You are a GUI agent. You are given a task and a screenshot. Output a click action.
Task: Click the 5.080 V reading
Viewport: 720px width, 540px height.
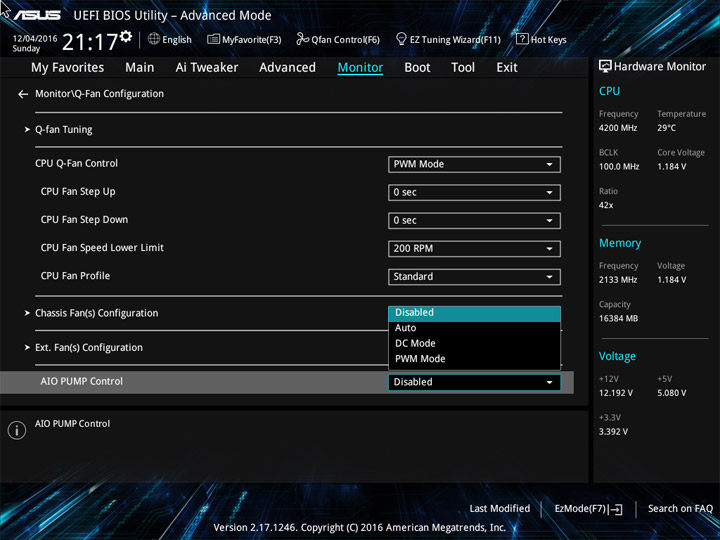(x=671, y=393)
